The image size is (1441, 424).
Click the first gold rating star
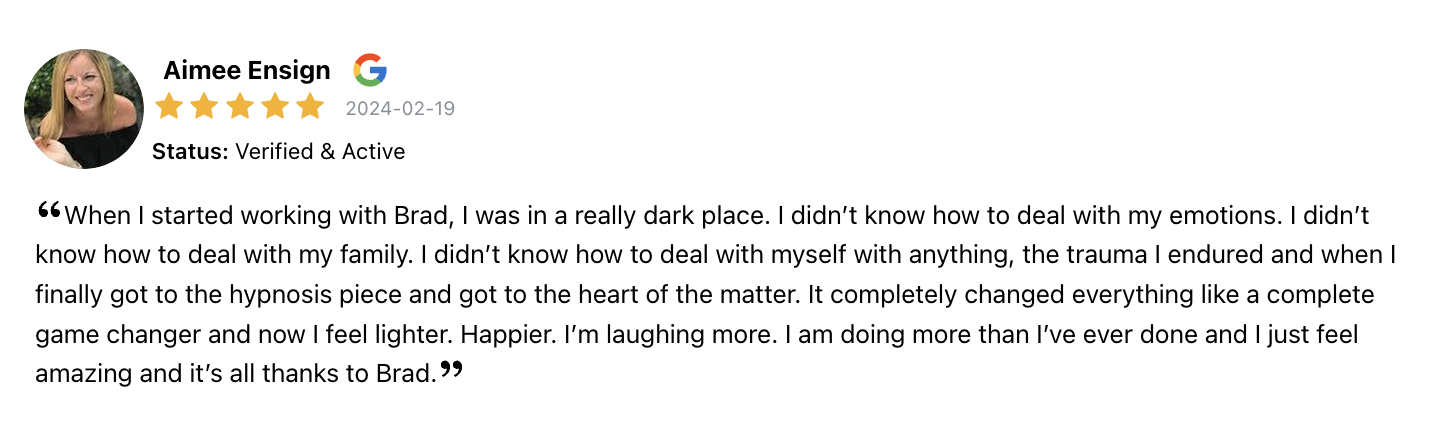pyautogui.click(x=170, y=106)
